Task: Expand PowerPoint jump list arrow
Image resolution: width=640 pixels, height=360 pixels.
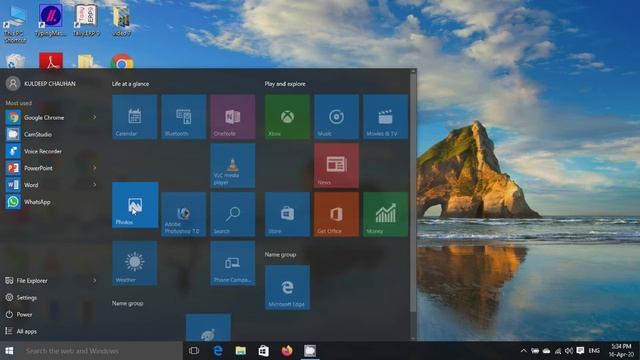Action: point(94,168)
